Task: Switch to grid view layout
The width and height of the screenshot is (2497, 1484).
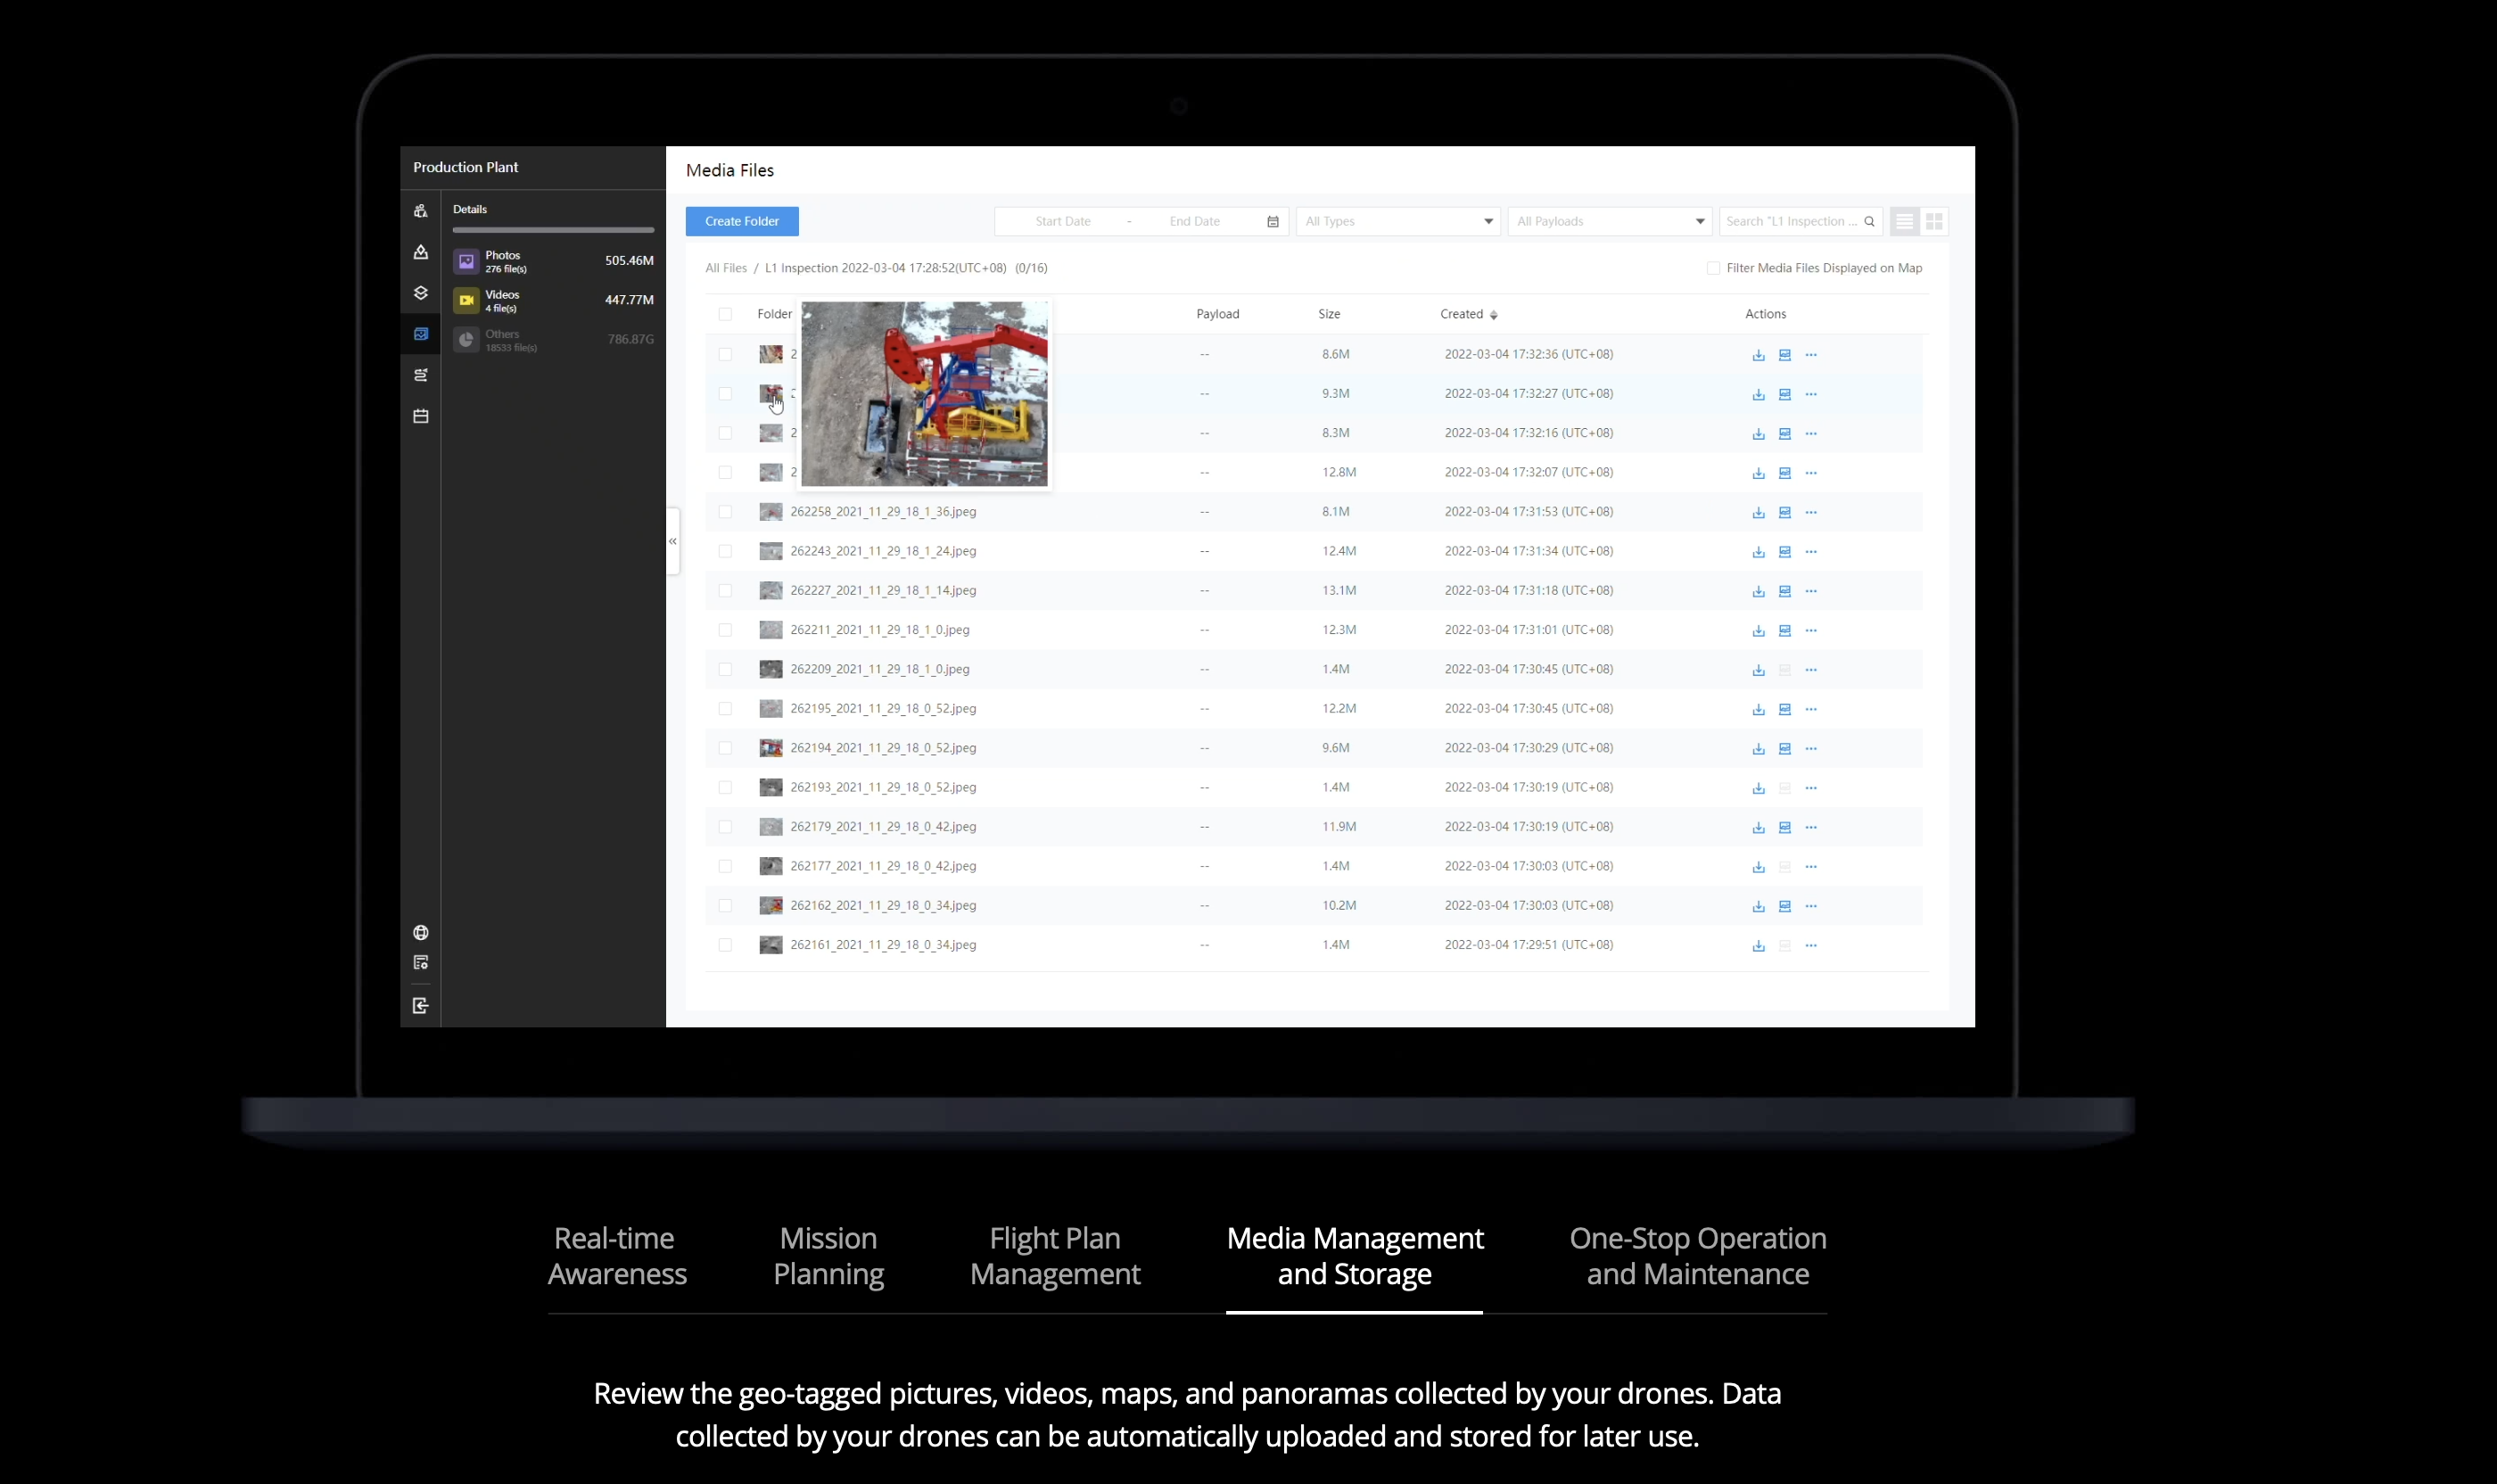Action: click(x=1934, y=222)
